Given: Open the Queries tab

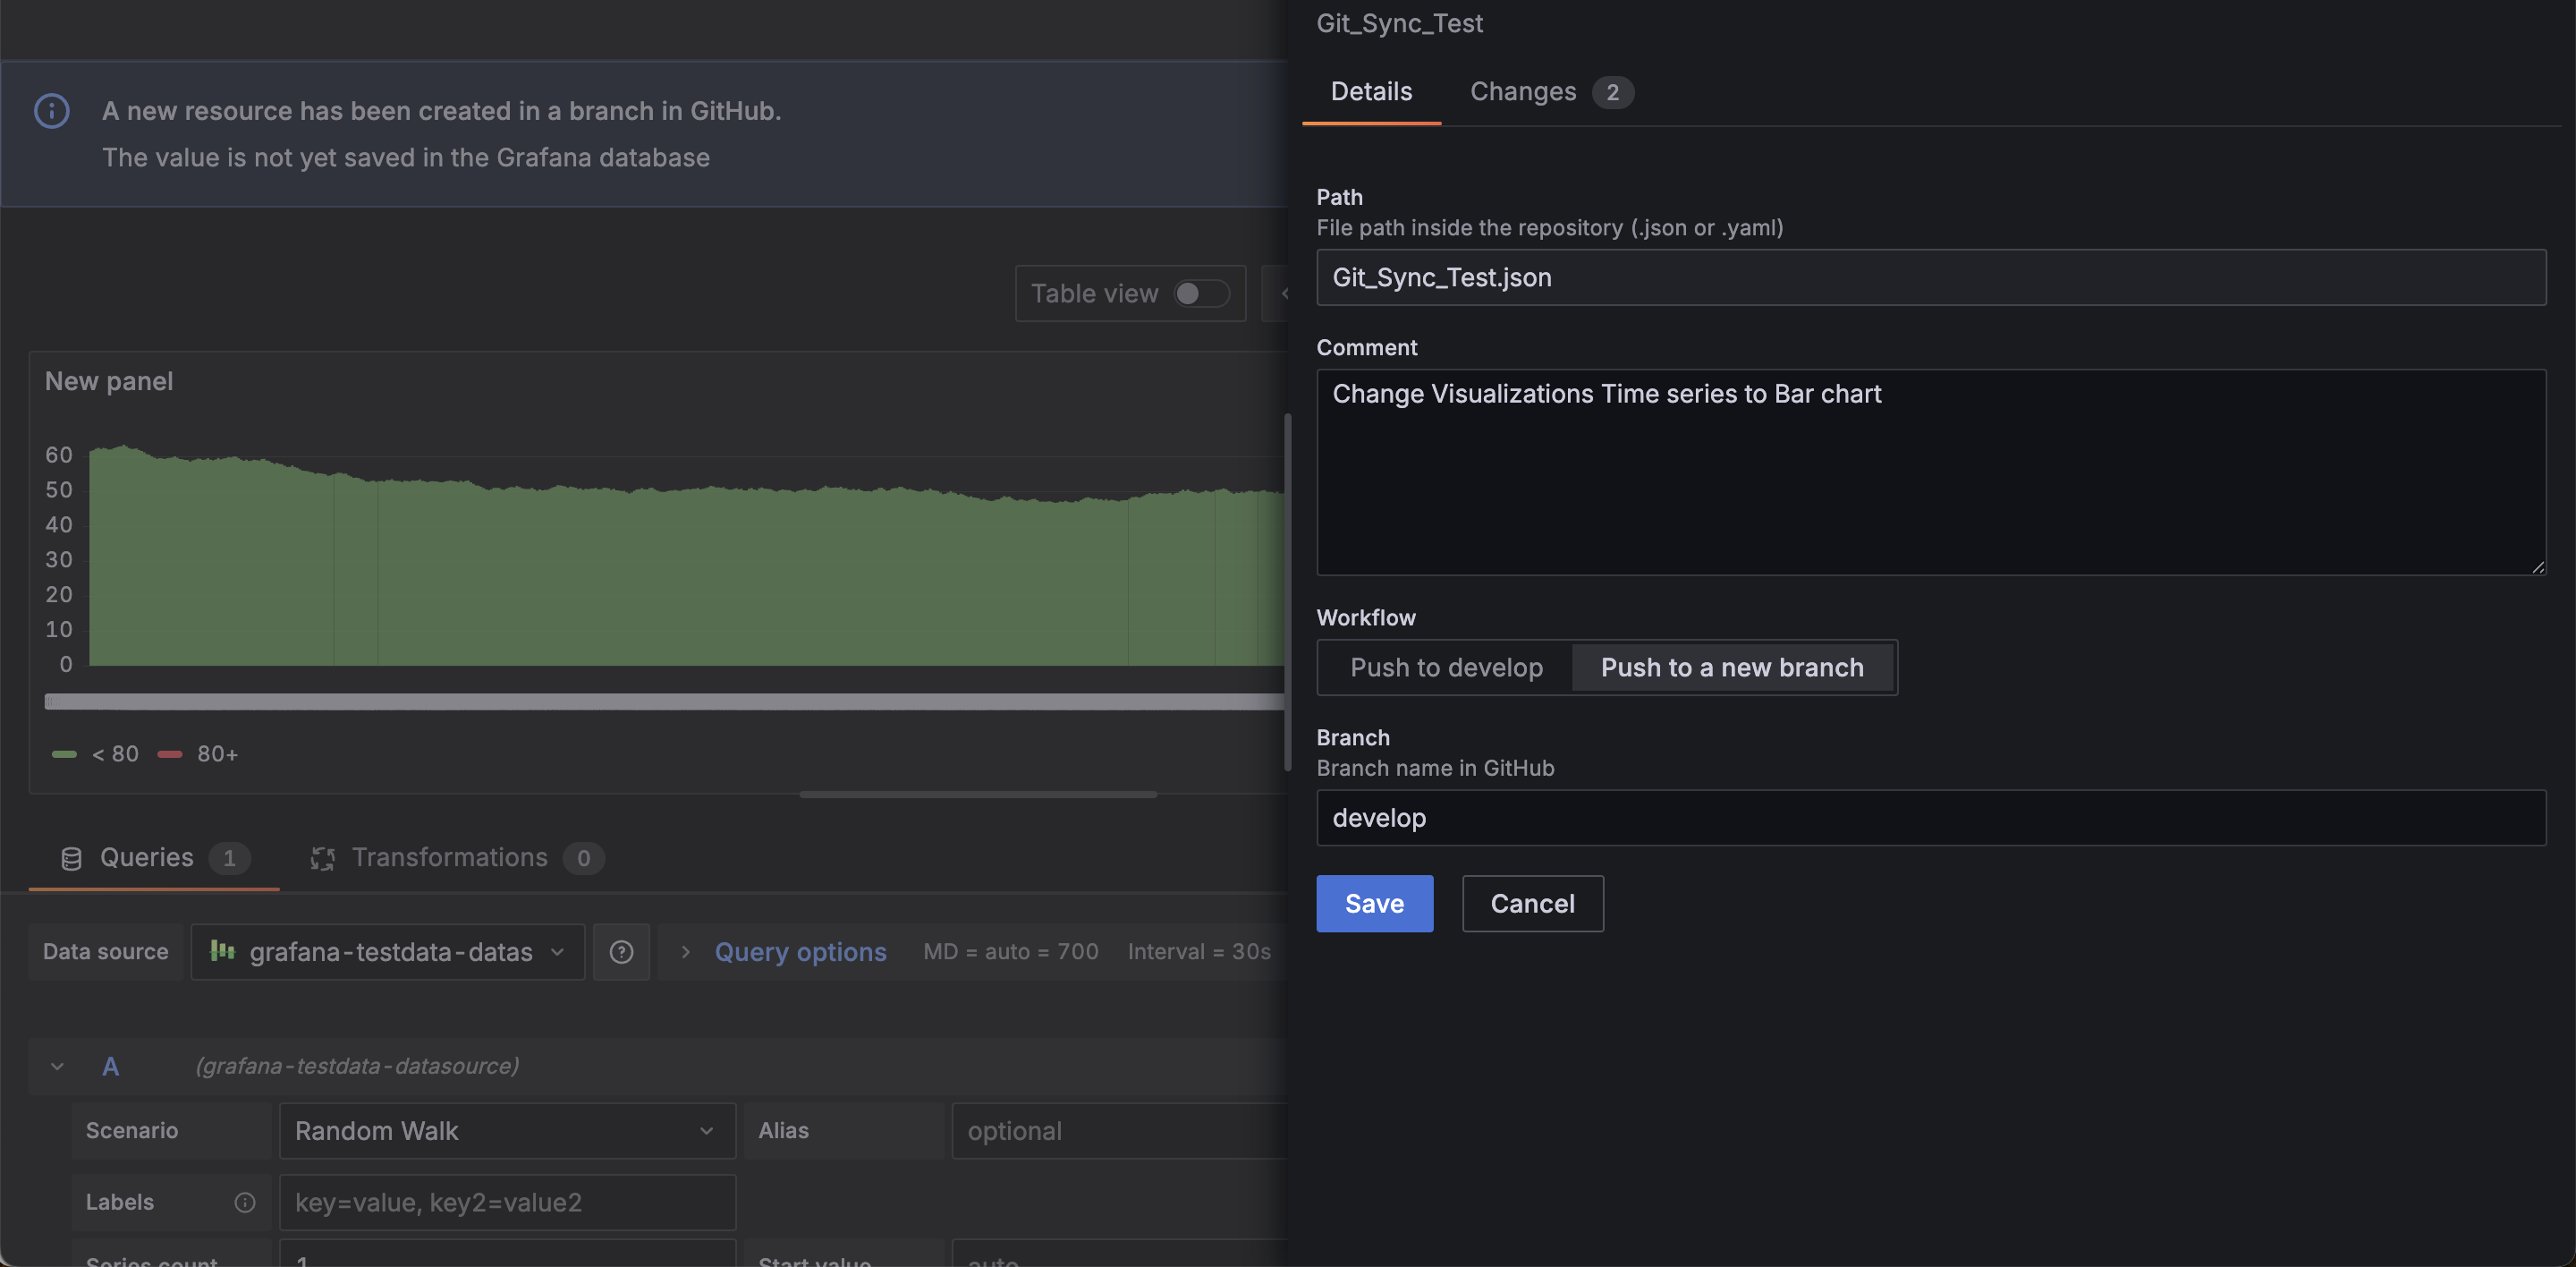Looking at the screenshot, I should (154, 859).
